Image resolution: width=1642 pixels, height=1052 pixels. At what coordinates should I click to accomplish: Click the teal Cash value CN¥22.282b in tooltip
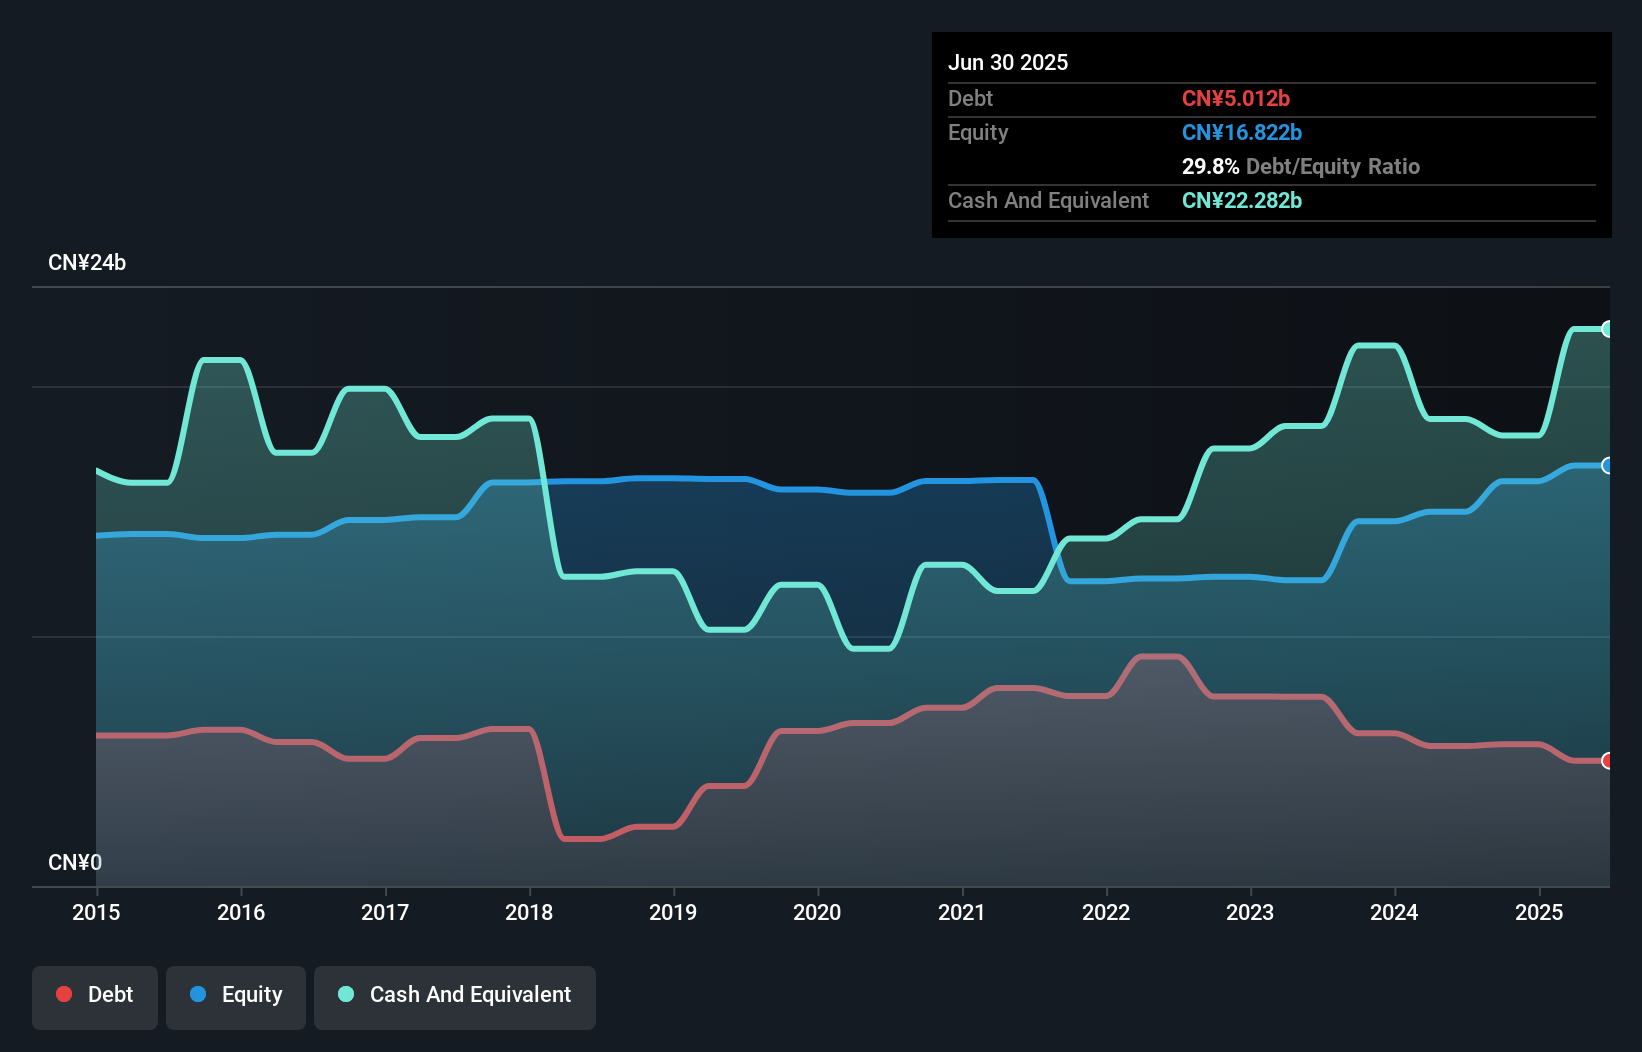pos(1242,201)
